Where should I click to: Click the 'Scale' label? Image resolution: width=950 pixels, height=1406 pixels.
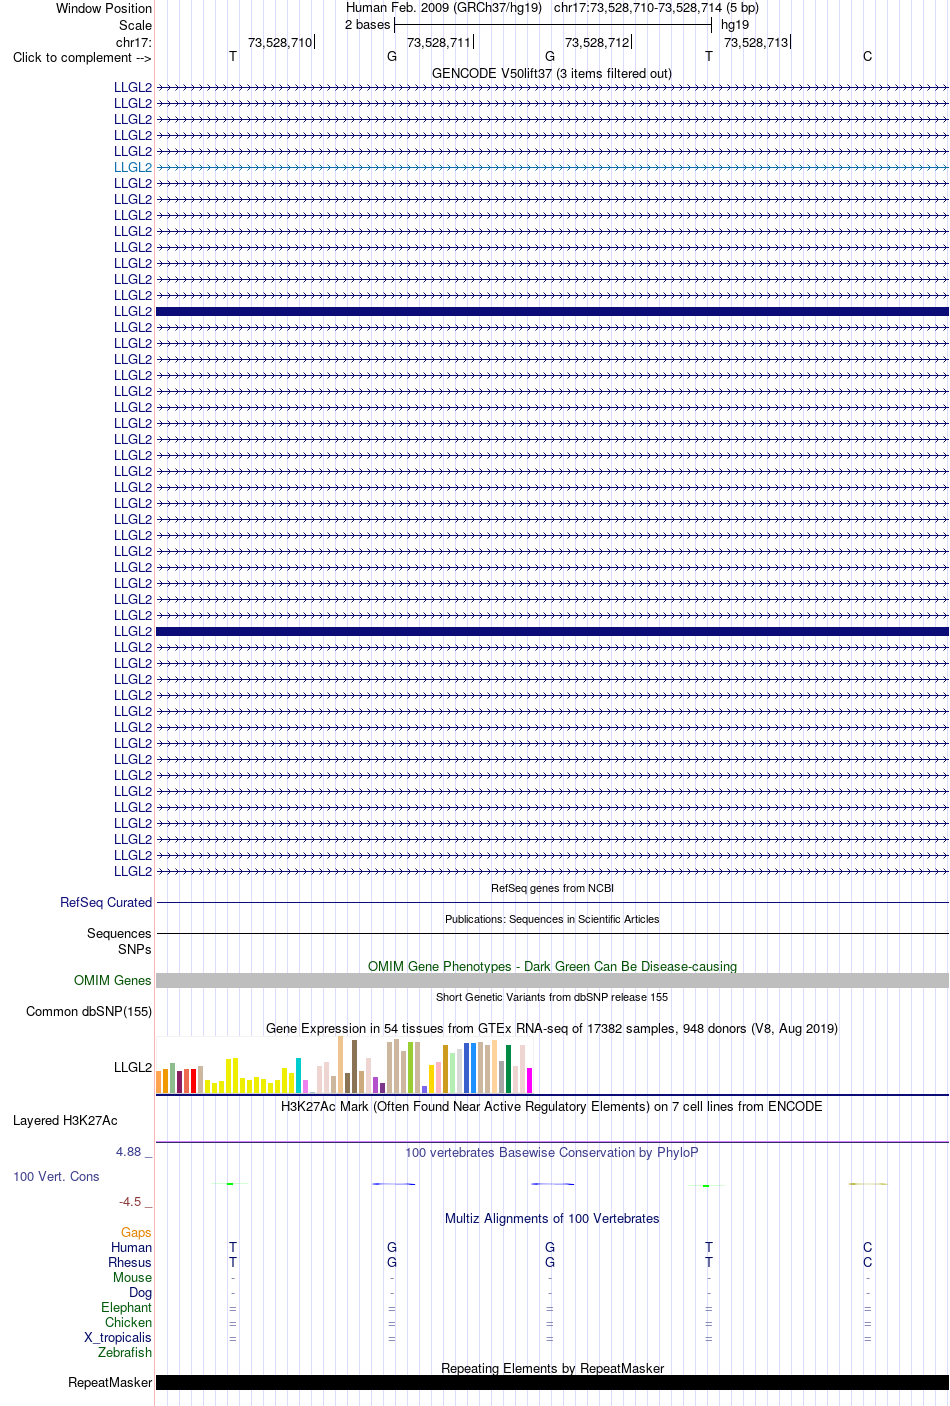pos(135,25)
